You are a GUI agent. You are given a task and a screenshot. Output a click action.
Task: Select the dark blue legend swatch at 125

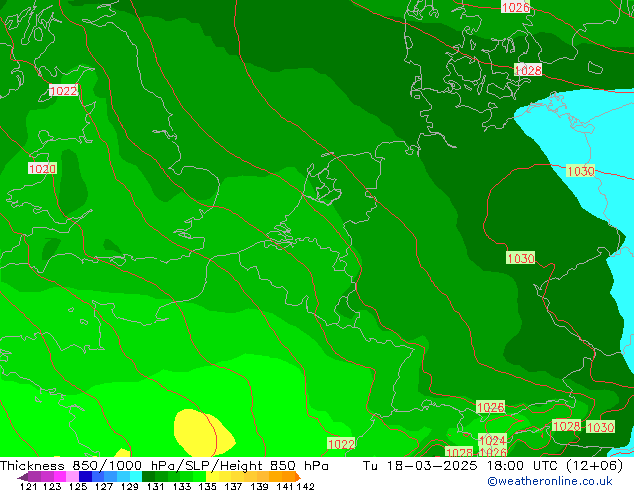pyautogui.click(x=85, y=476)
